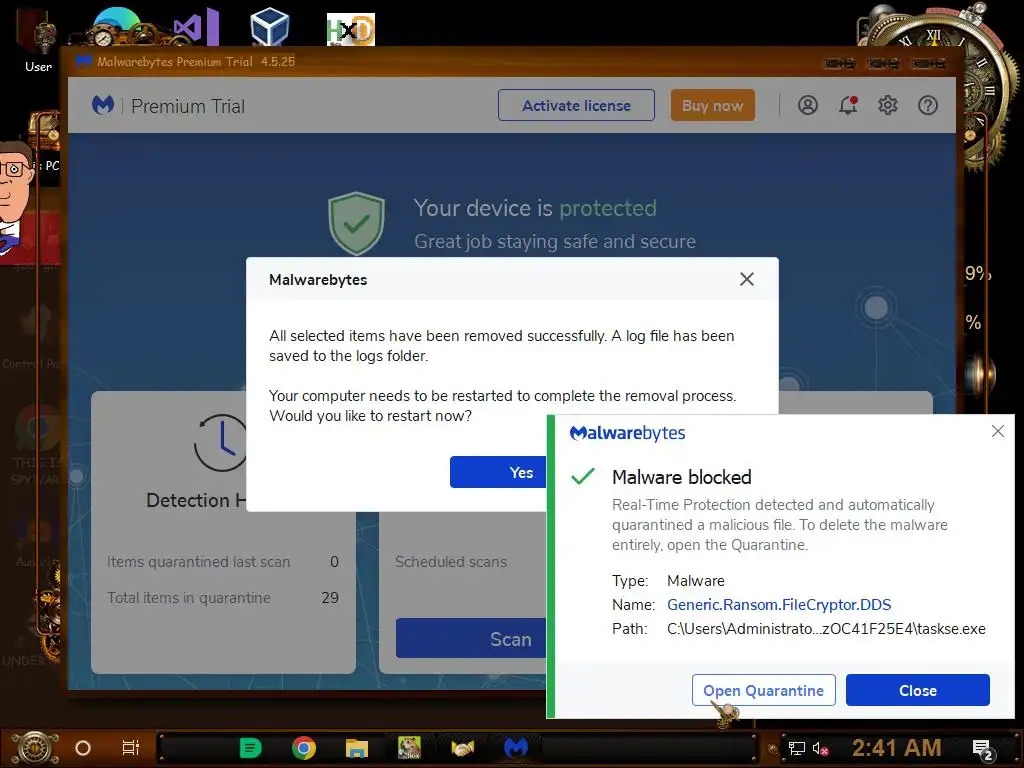The height and width of the screenshot is (768, 1024).
Task: Click the Cortana circle on the taskbar
Action: (x=83, y=748)
